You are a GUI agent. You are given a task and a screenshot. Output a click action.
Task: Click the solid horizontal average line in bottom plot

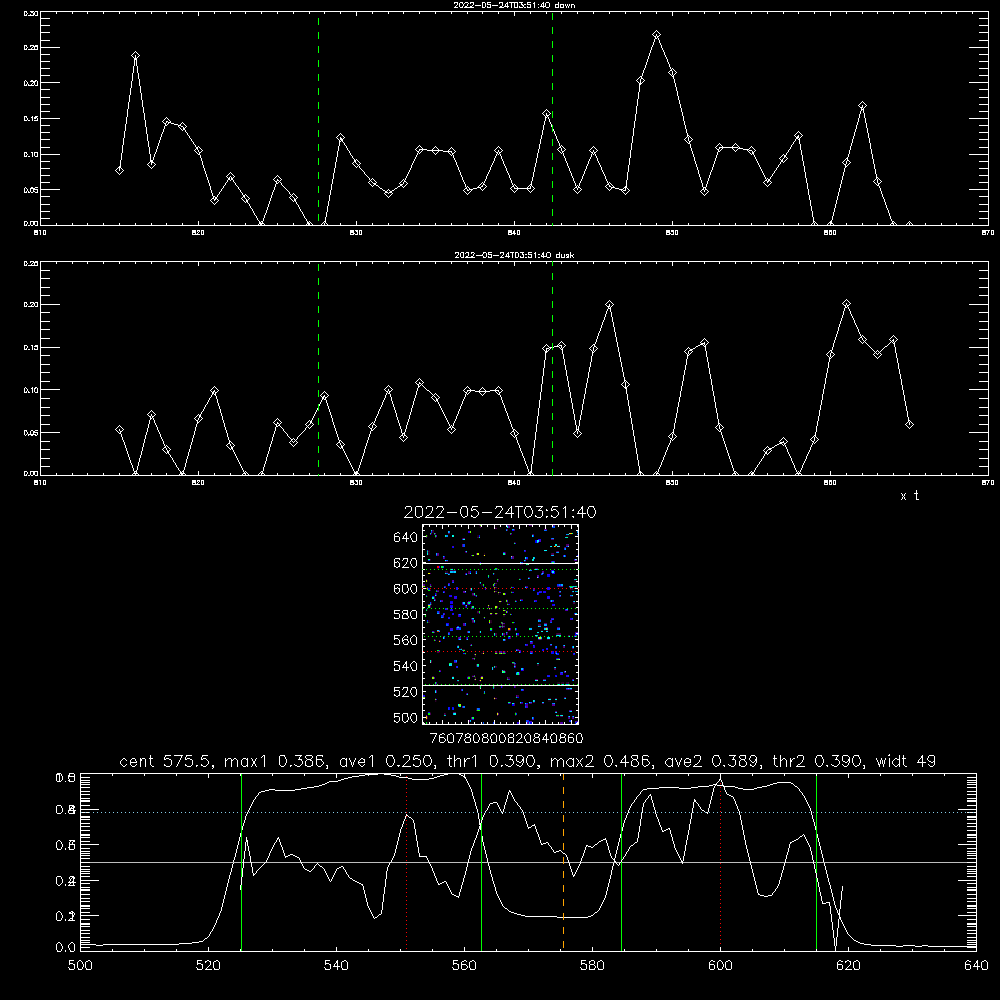[x=528, y=862]
